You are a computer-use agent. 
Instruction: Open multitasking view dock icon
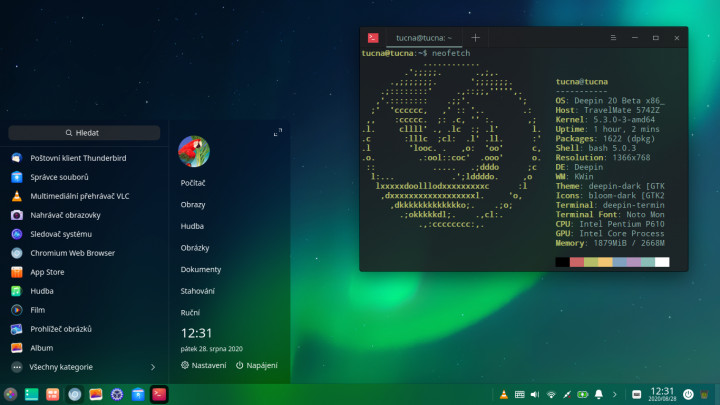point(52,394)
